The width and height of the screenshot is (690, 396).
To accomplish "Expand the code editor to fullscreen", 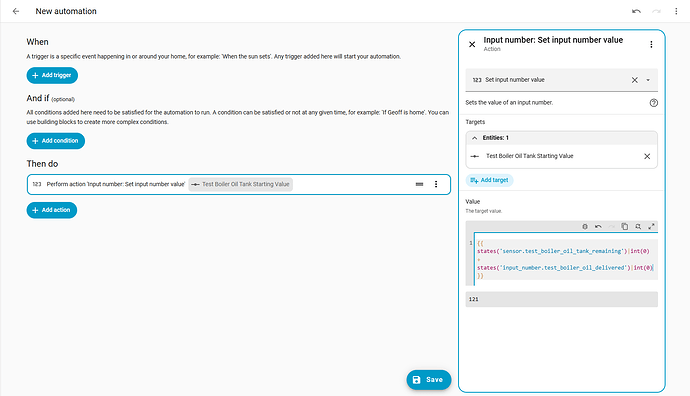I will (x=651, y=226).
